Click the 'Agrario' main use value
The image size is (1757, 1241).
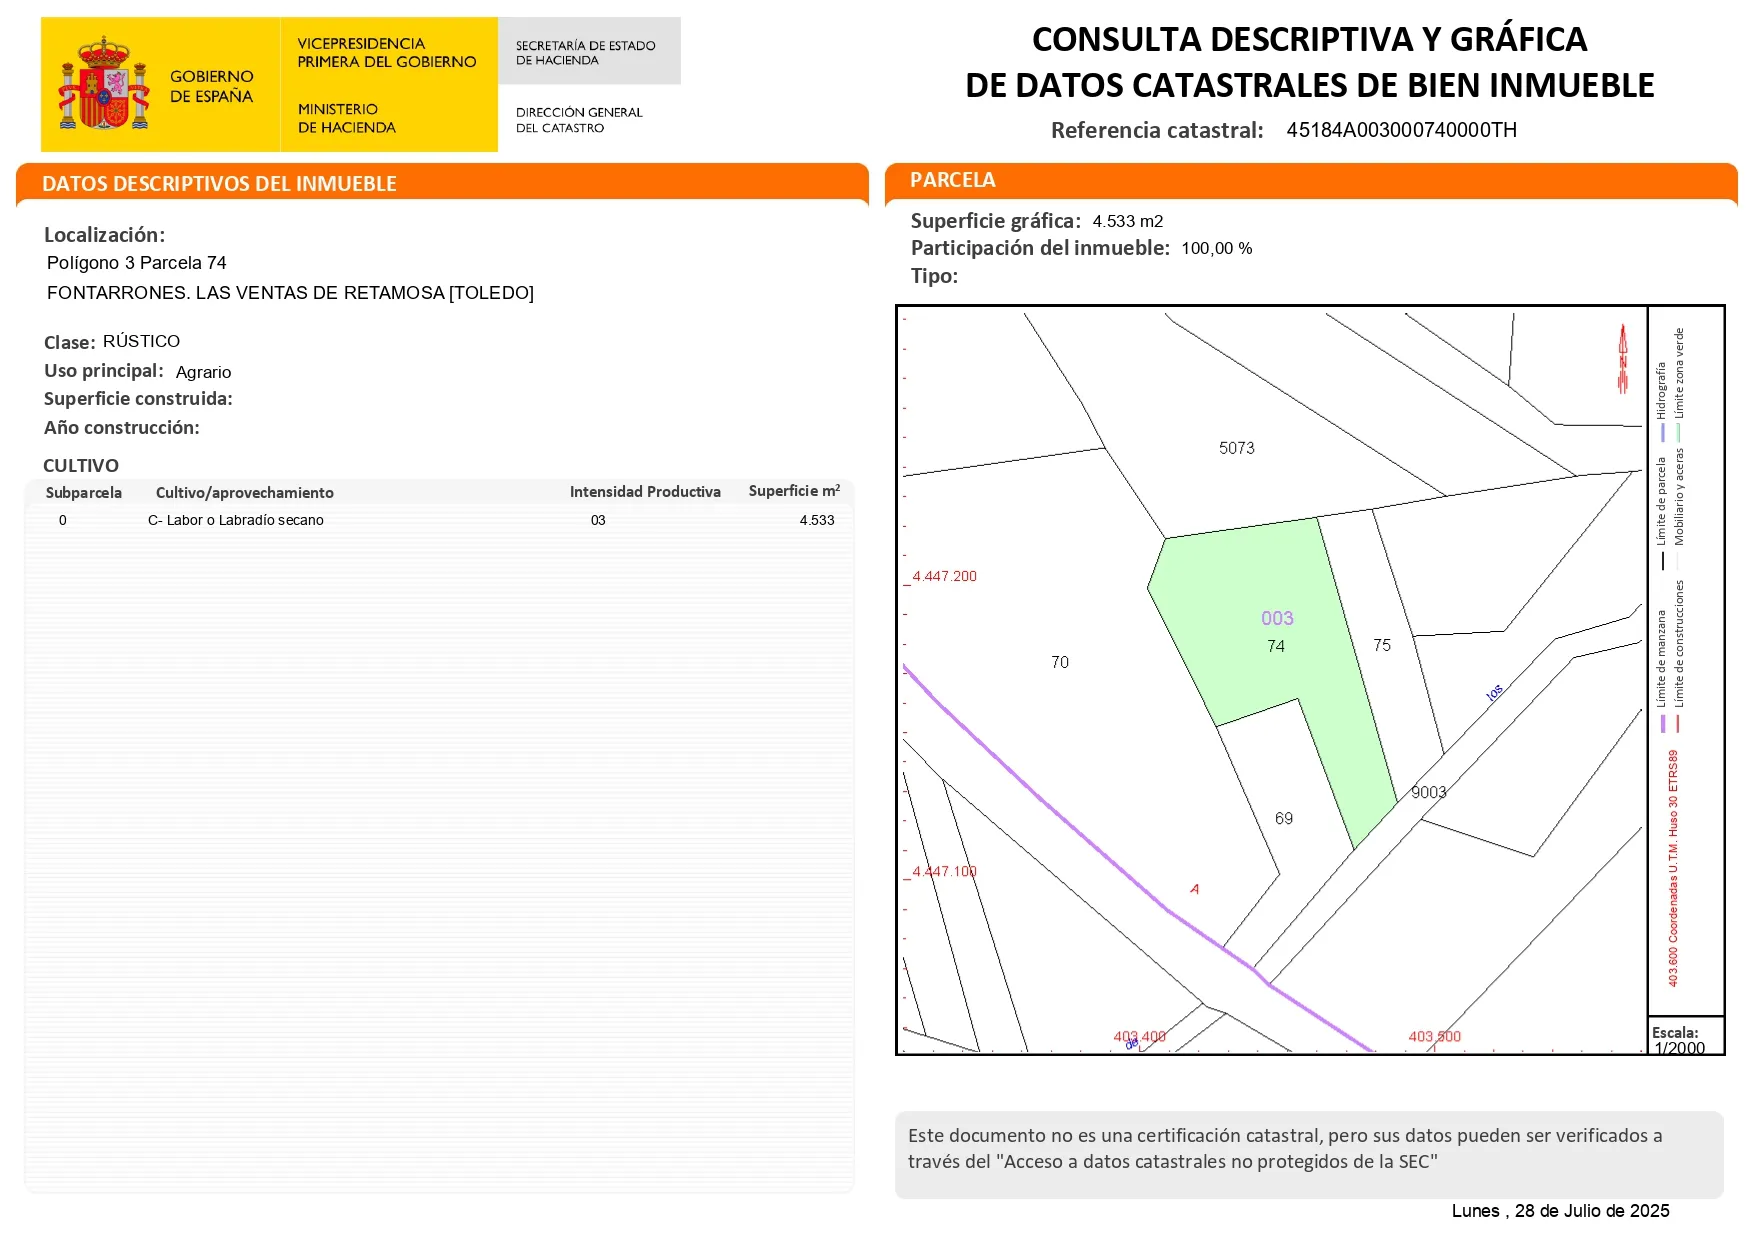(203, 372)
